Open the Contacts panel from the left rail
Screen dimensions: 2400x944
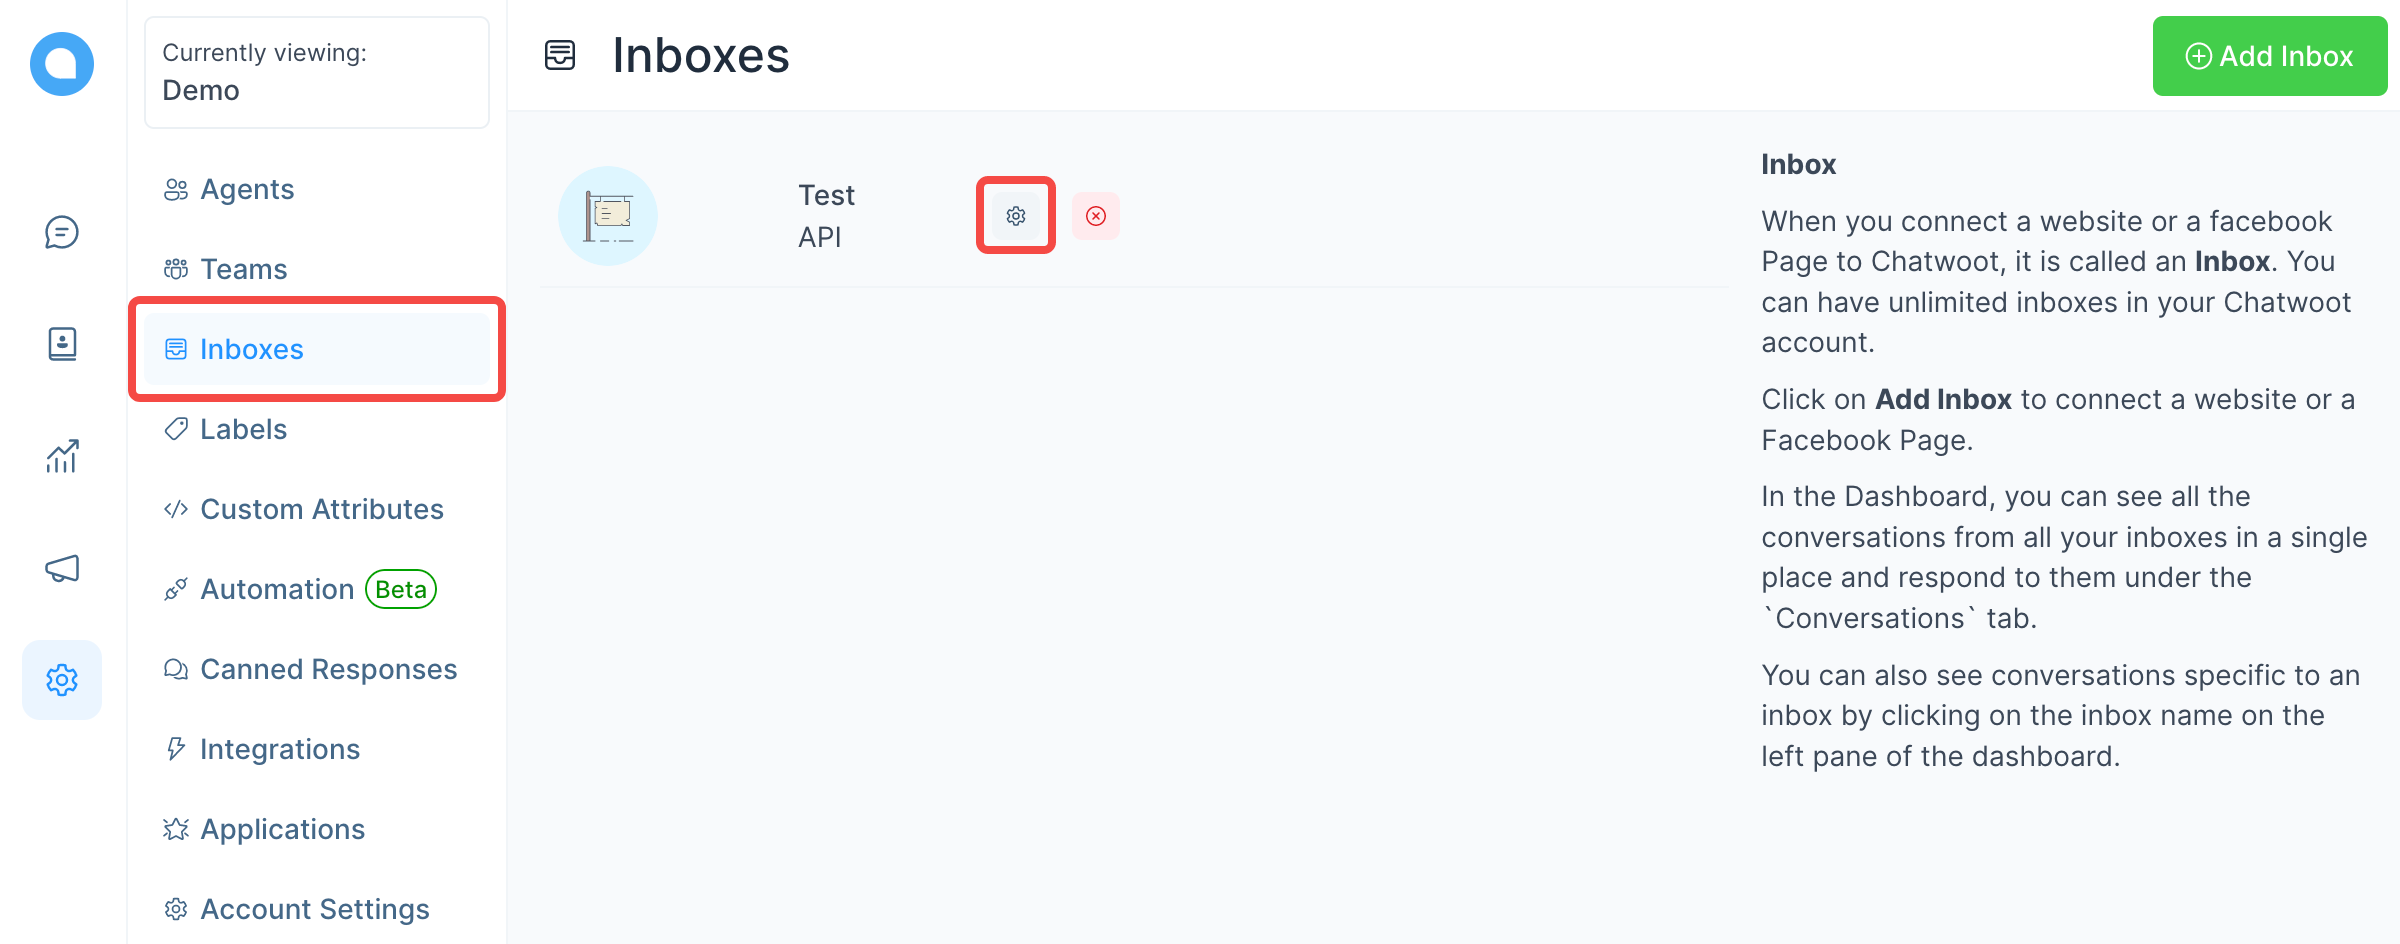coord(62,344)
